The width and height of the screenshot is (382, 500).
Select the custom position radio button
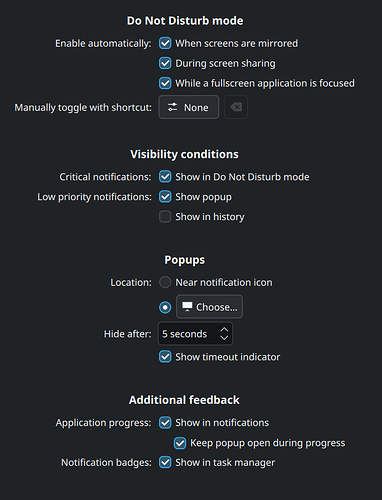click(x=165, y=307)
